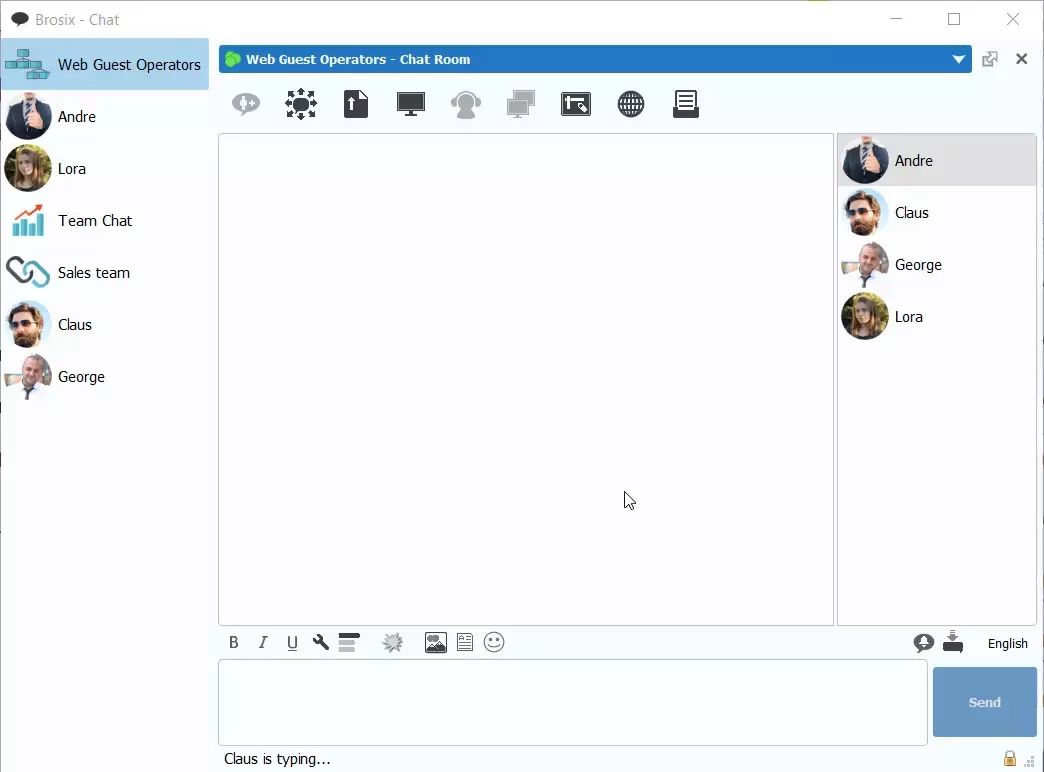Open Andre chat in left sidebar
The width and height of the screenshot is (1044, 772).
(x=105, y=117)
